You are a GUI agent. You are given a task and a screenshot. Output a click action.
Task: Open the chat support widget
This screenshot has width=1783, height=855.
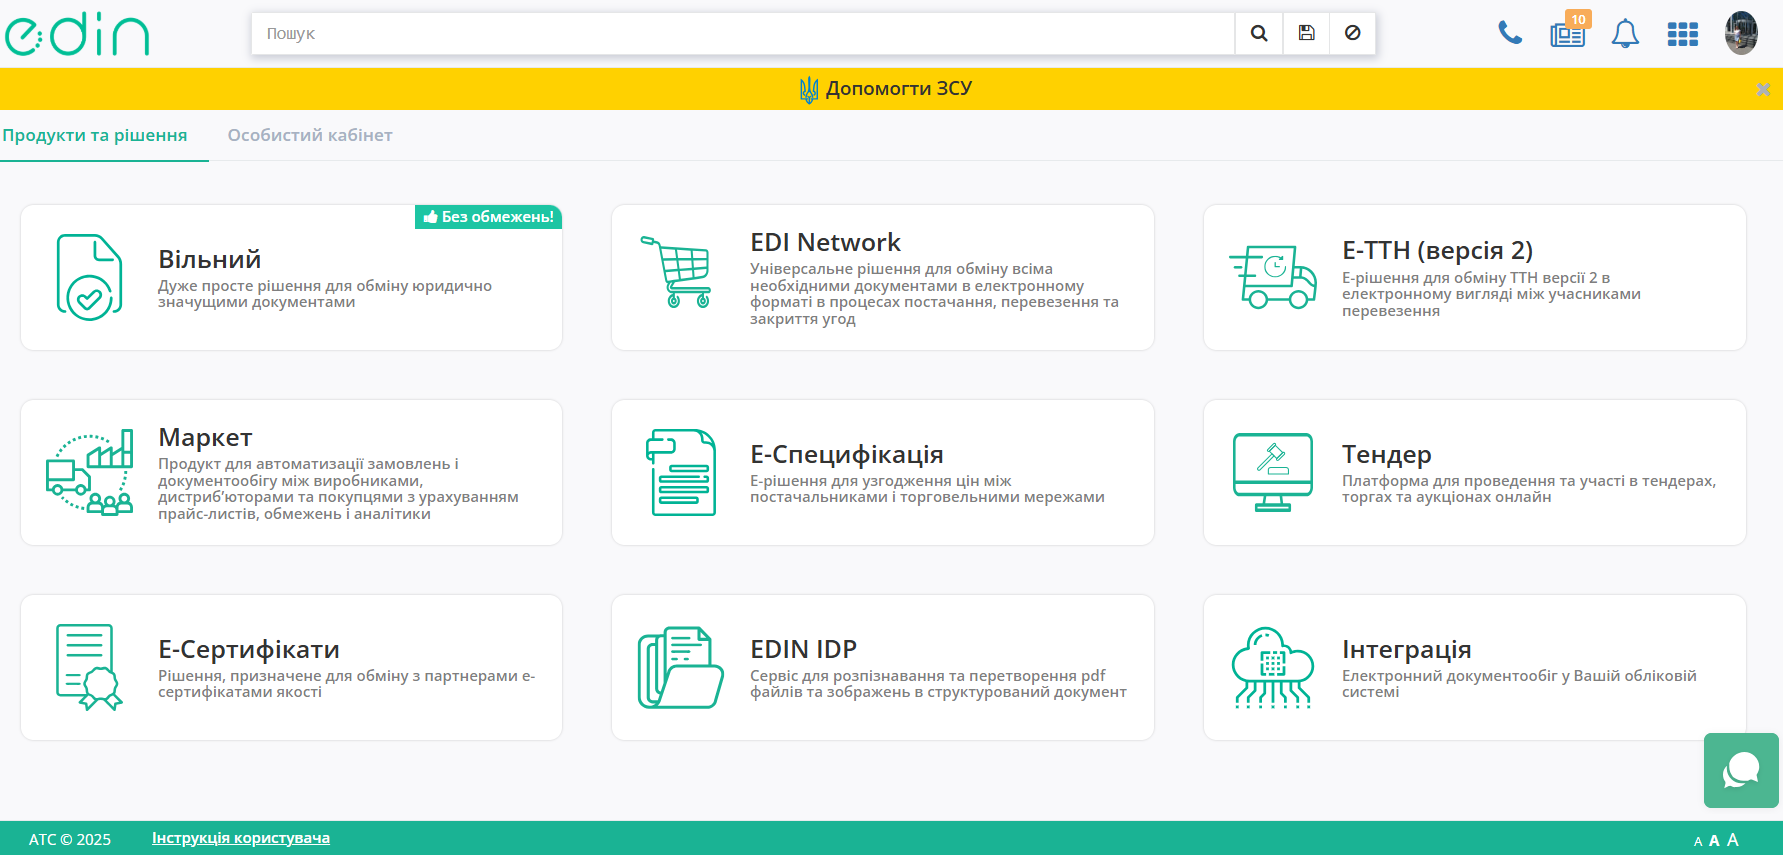(x=1741, y=770)
